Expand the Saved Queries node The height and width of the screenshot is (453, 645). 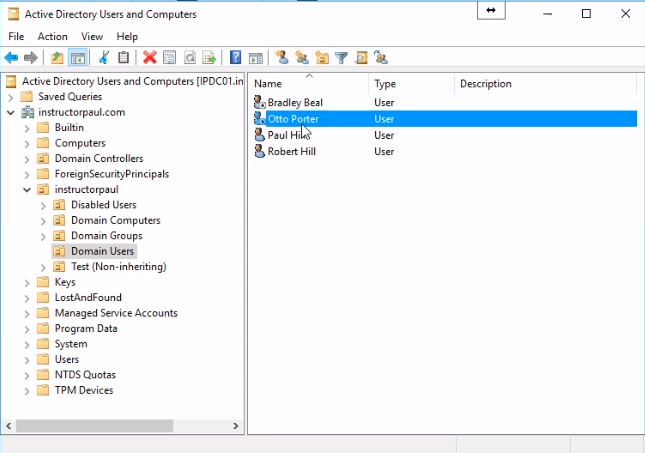11,97
